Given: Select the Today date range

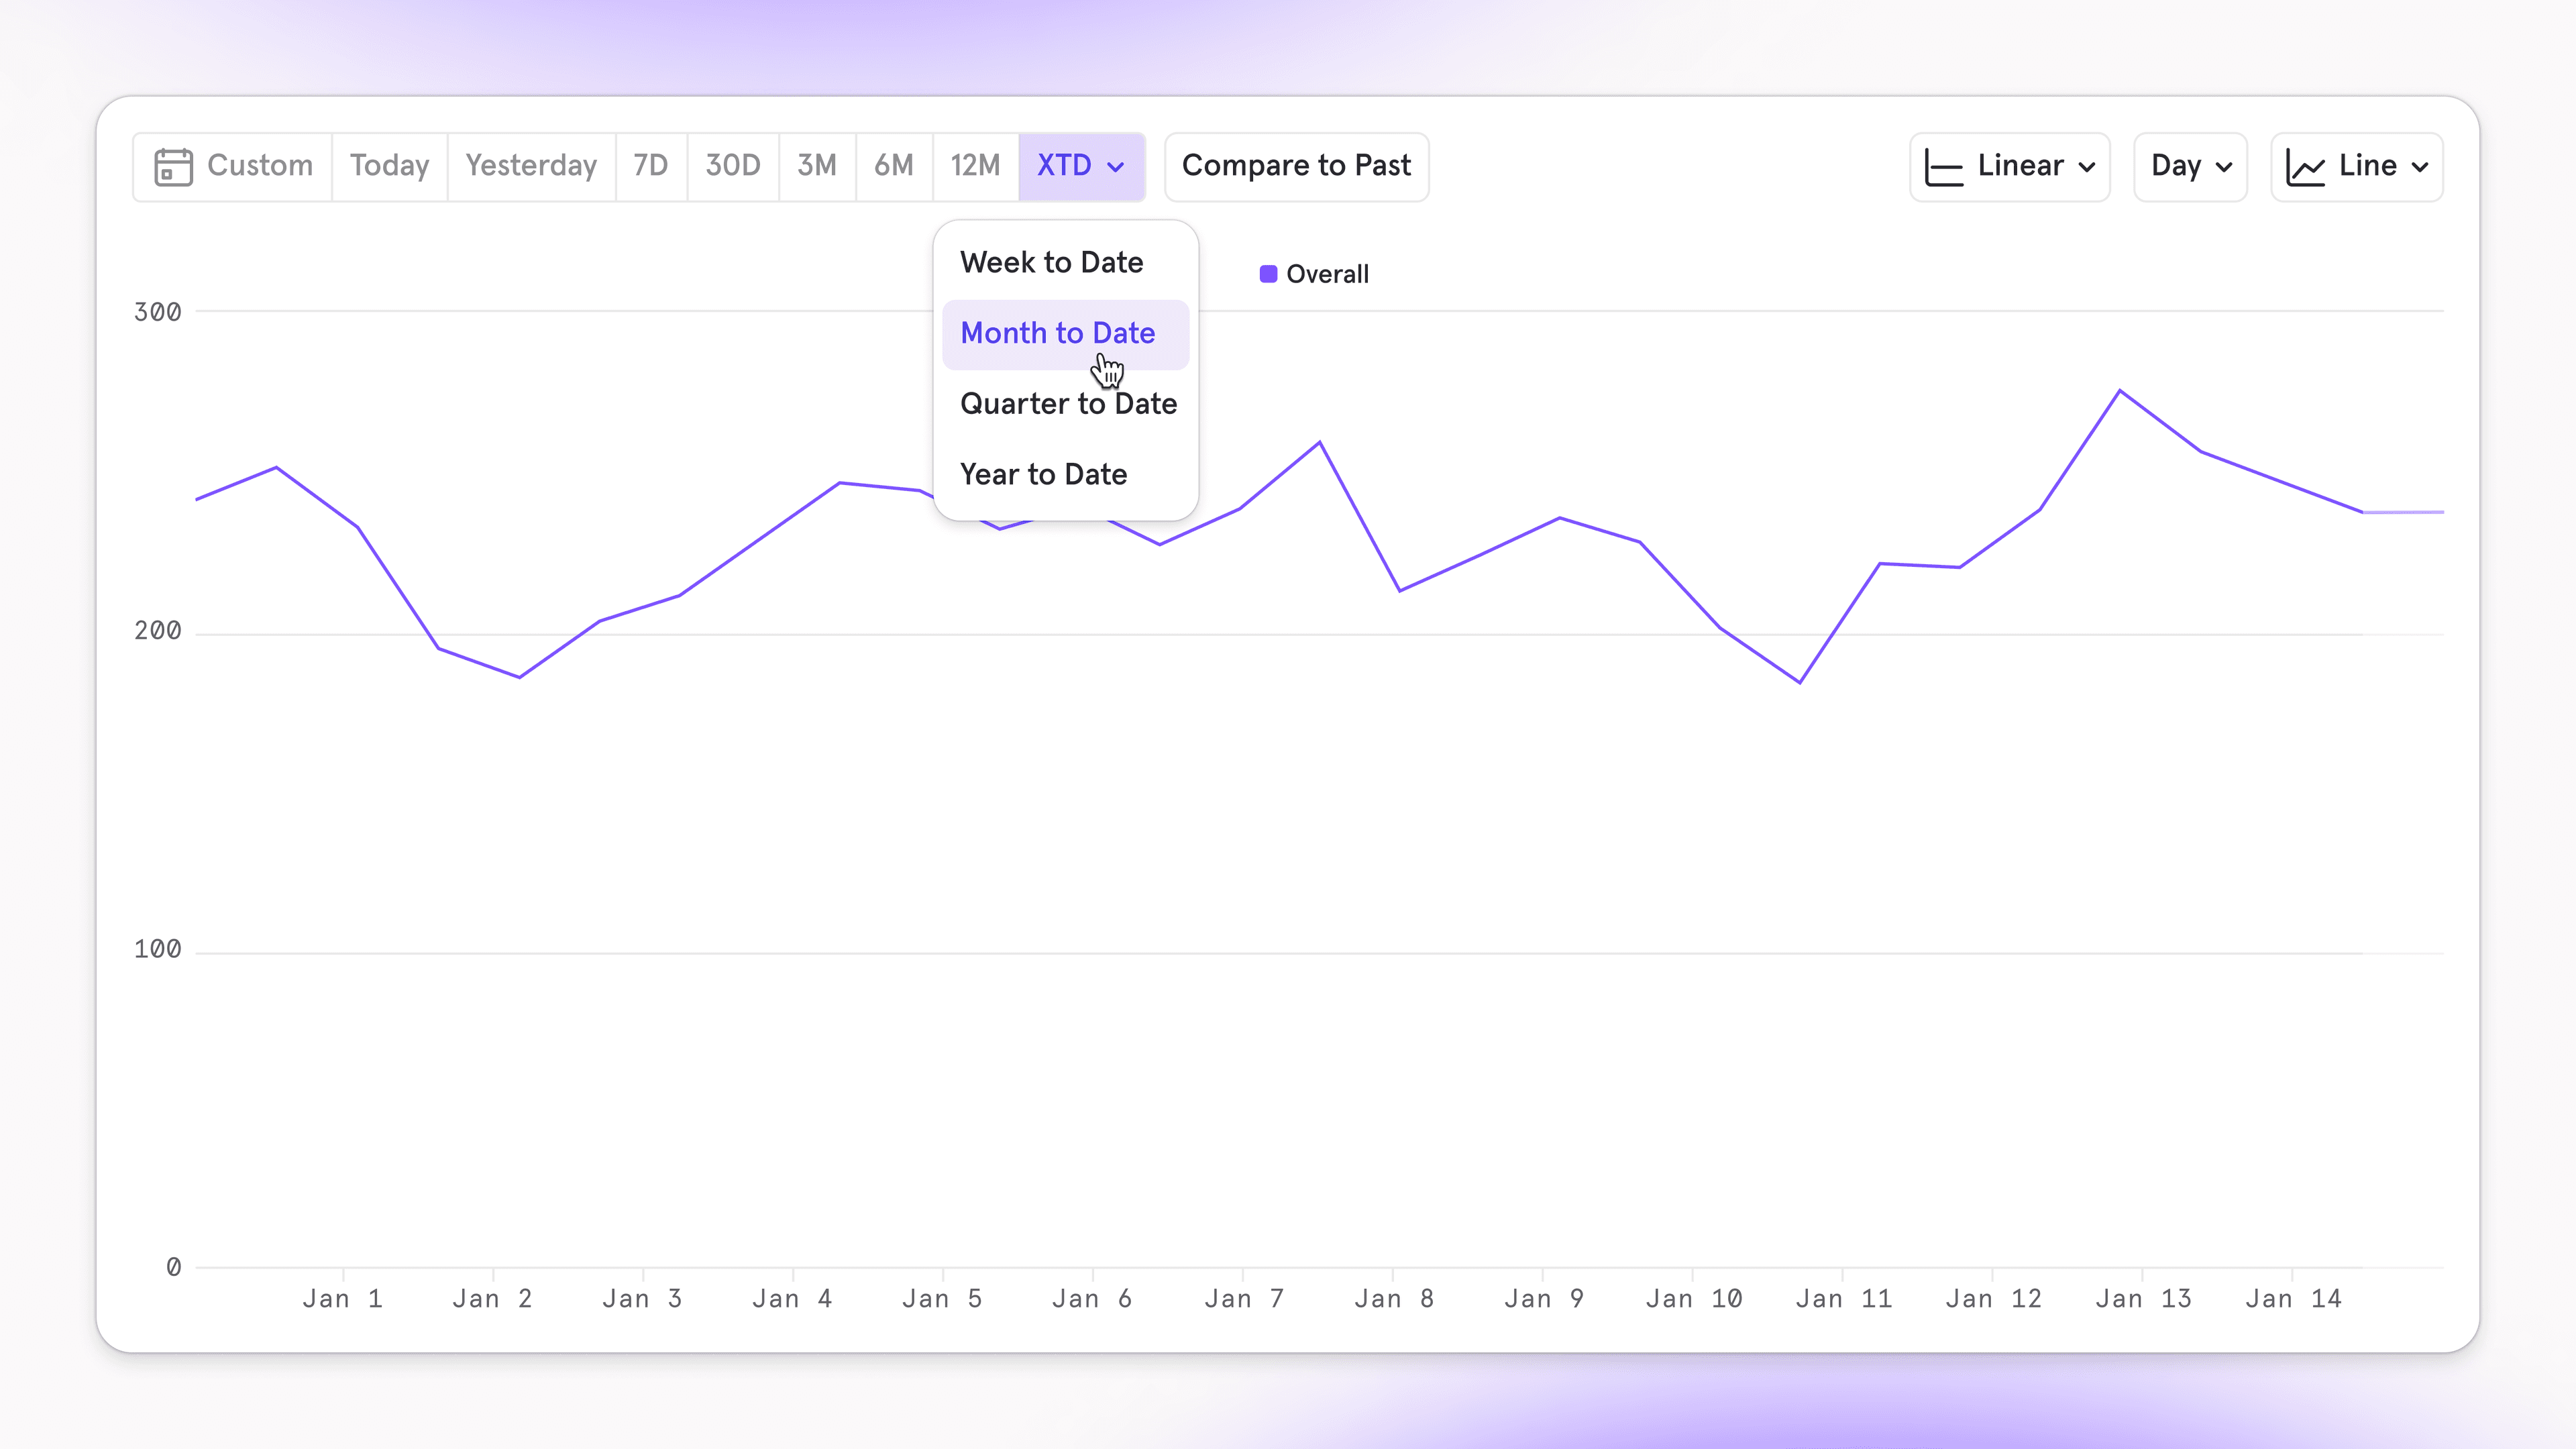Looking at the screenshot, I should tap(389, 166).
